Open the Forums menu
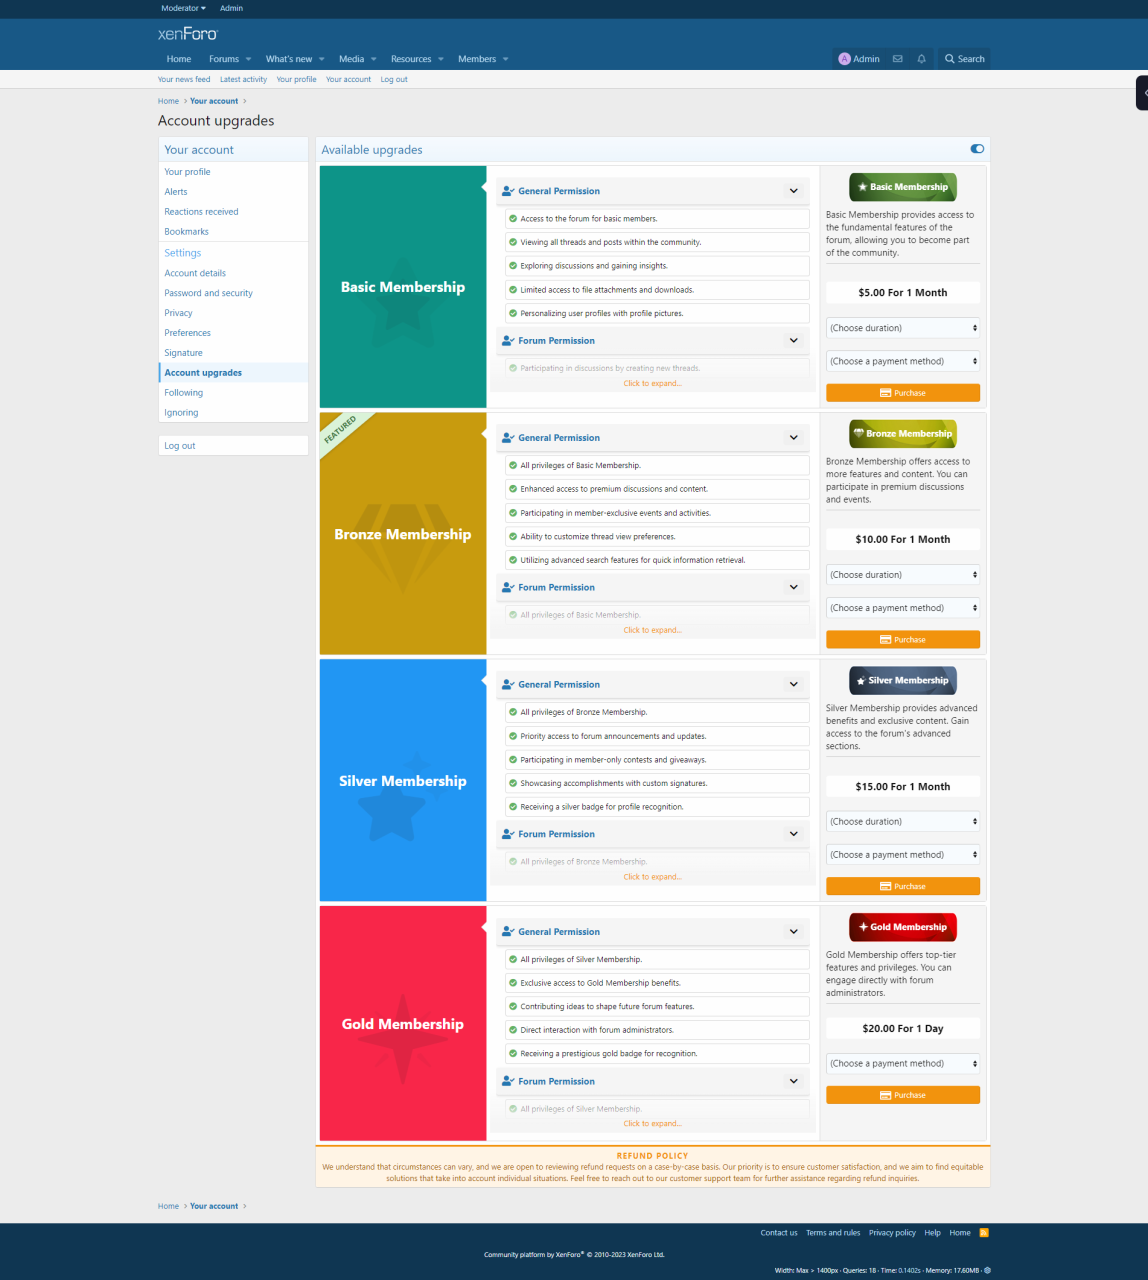The width and height of the screenshot is (1148, 1280). point(224,59)
